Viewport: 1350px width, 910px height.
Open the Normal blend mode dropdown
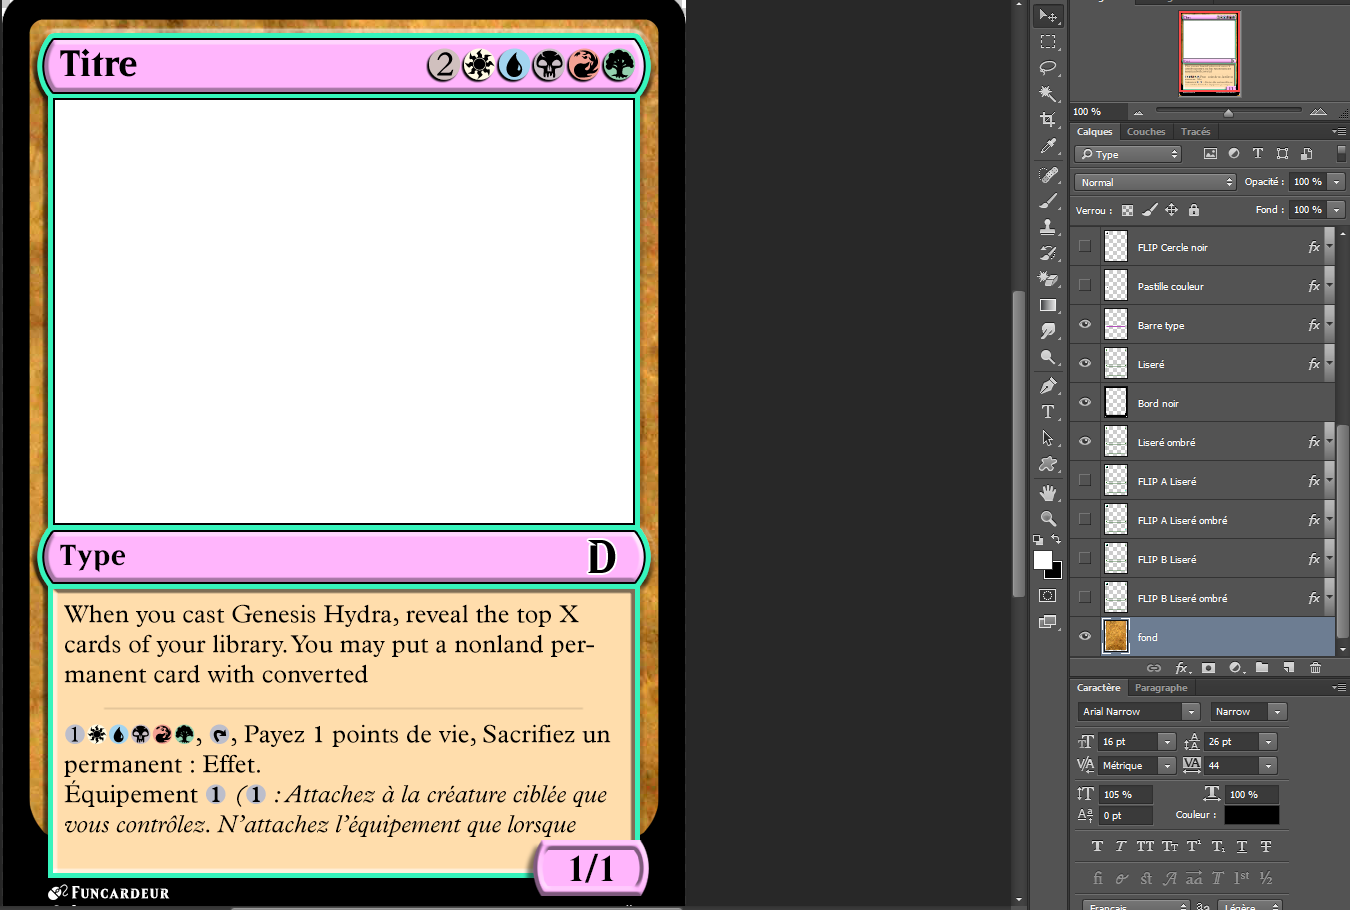1156,182
